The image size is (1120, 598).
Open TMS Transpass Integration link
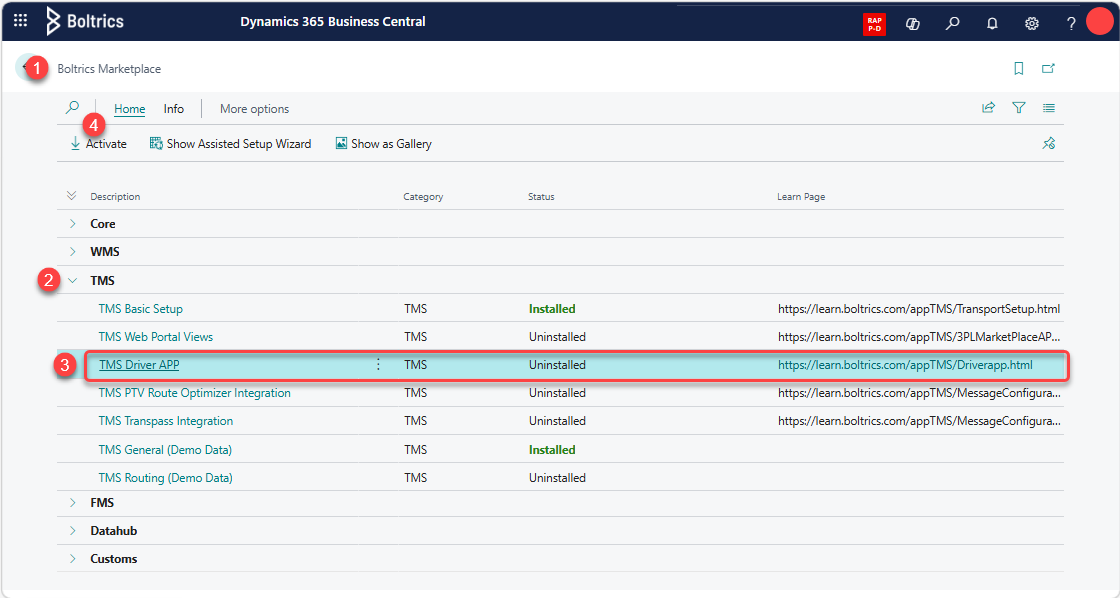166,421
